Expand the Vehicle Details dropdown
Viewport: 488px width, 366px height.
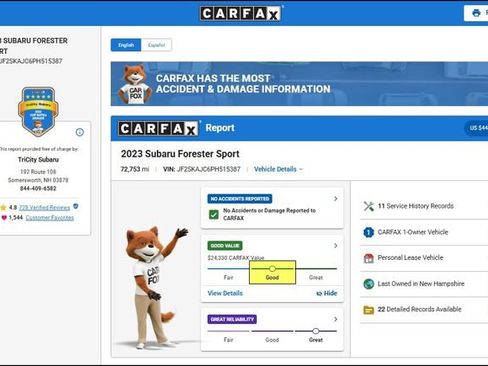[278, 169]
